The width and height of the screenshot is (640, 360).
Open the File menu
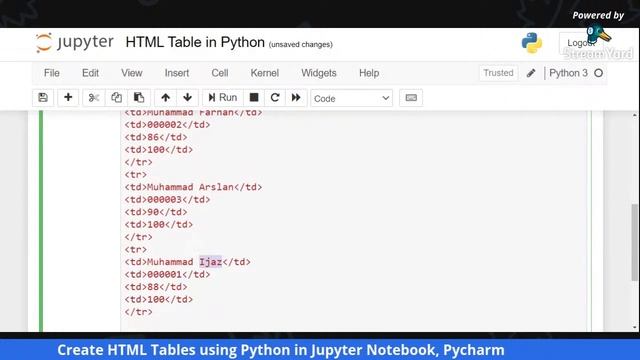[52, 73]
